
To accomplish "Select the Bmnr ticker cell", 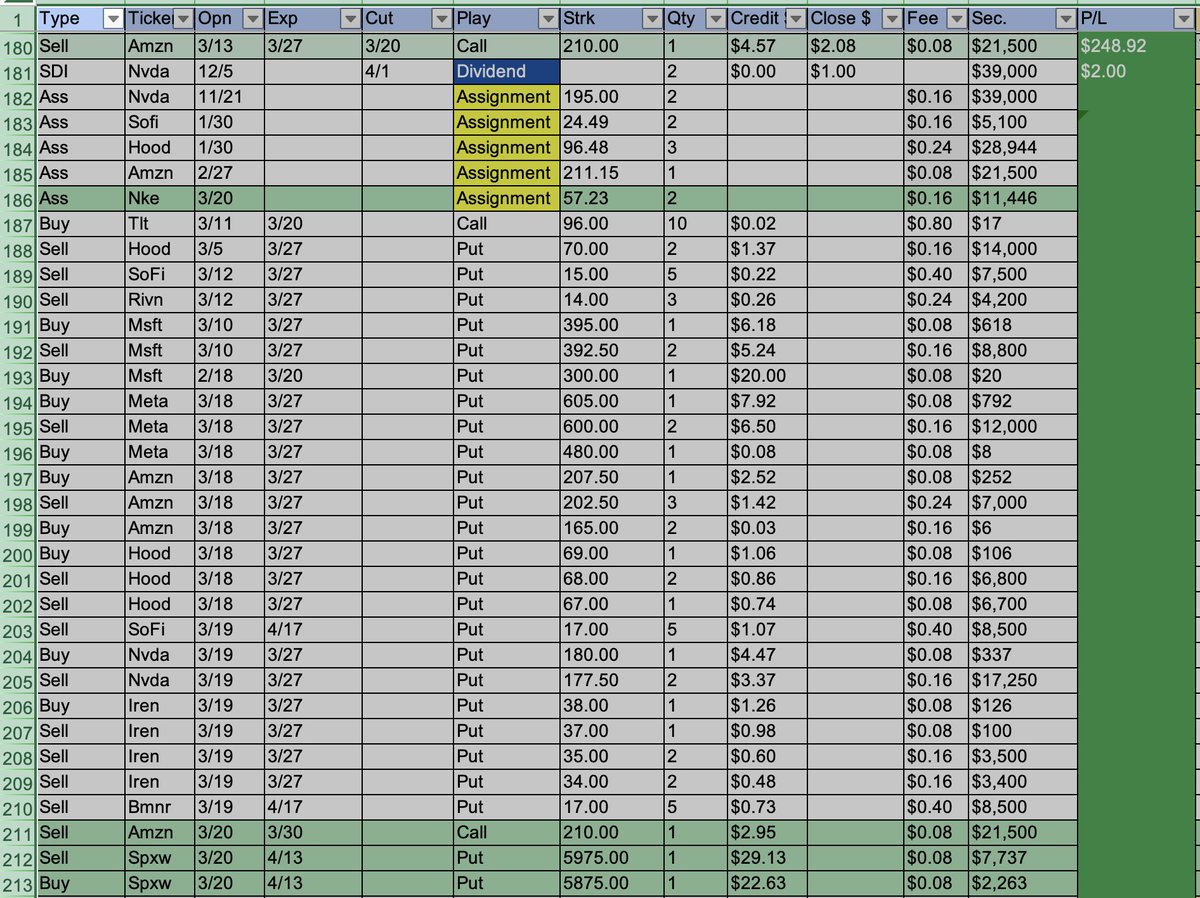I will pos(160,807).
